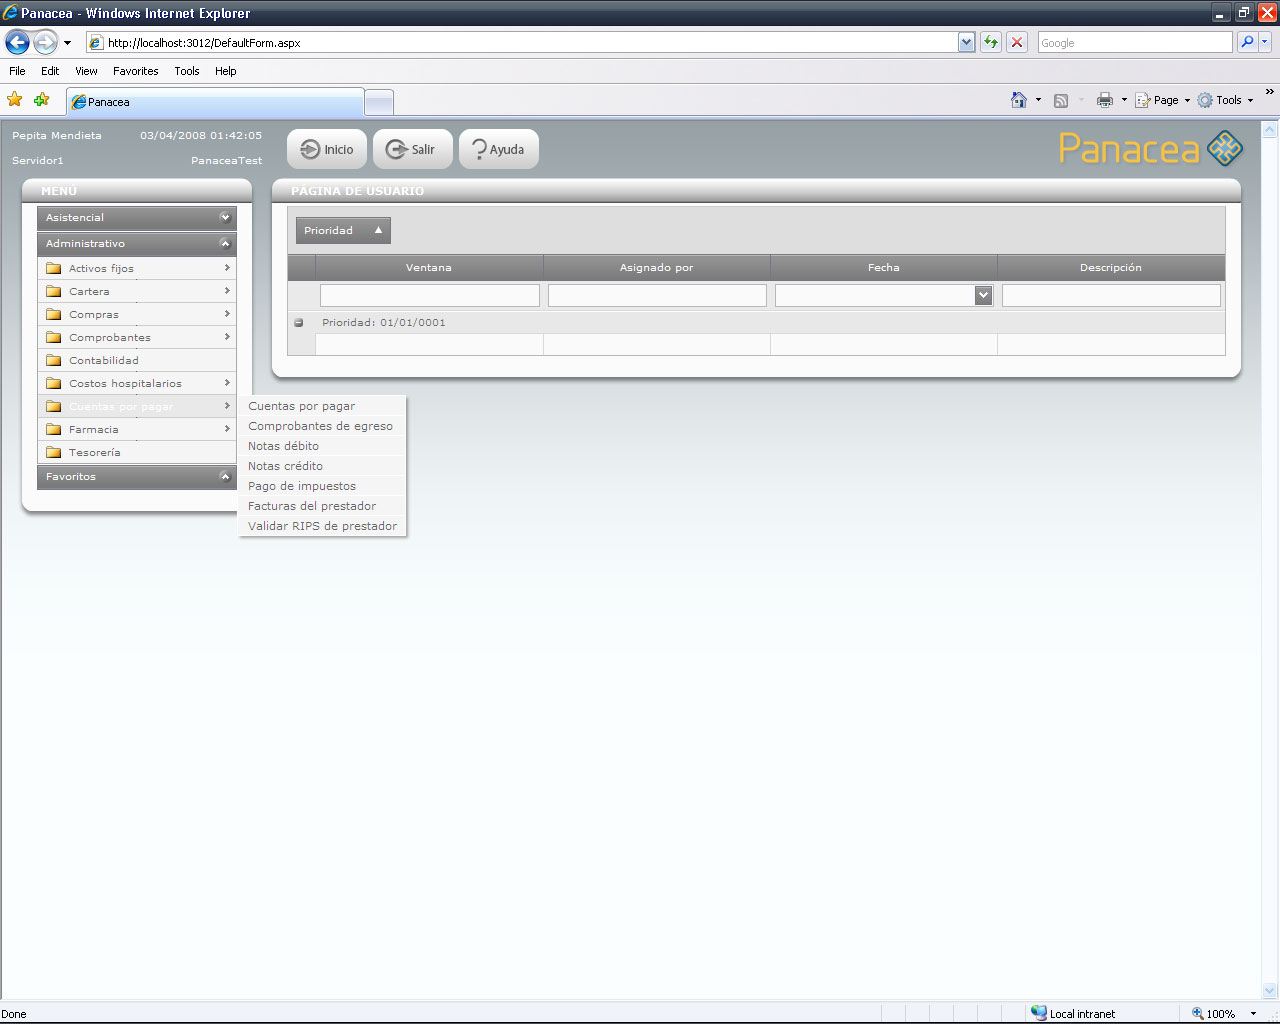Click the browser back arrow
Screen dimensions: 1280x1024
(x=18, y=42)
